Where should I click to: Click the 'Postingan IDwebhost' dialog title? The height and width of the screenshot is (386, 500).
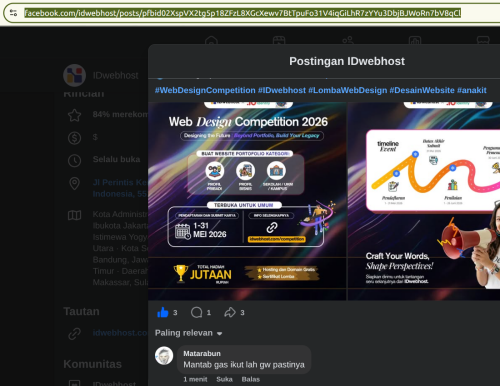coord(347,61)
